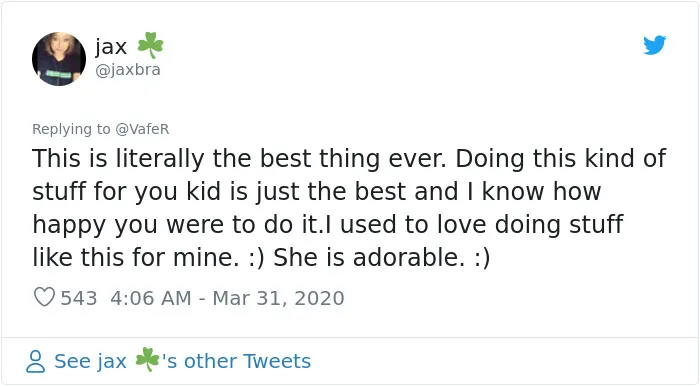700x386 pixels.
Task: Open the 4:06 AM timestamp
Action: 151,298
